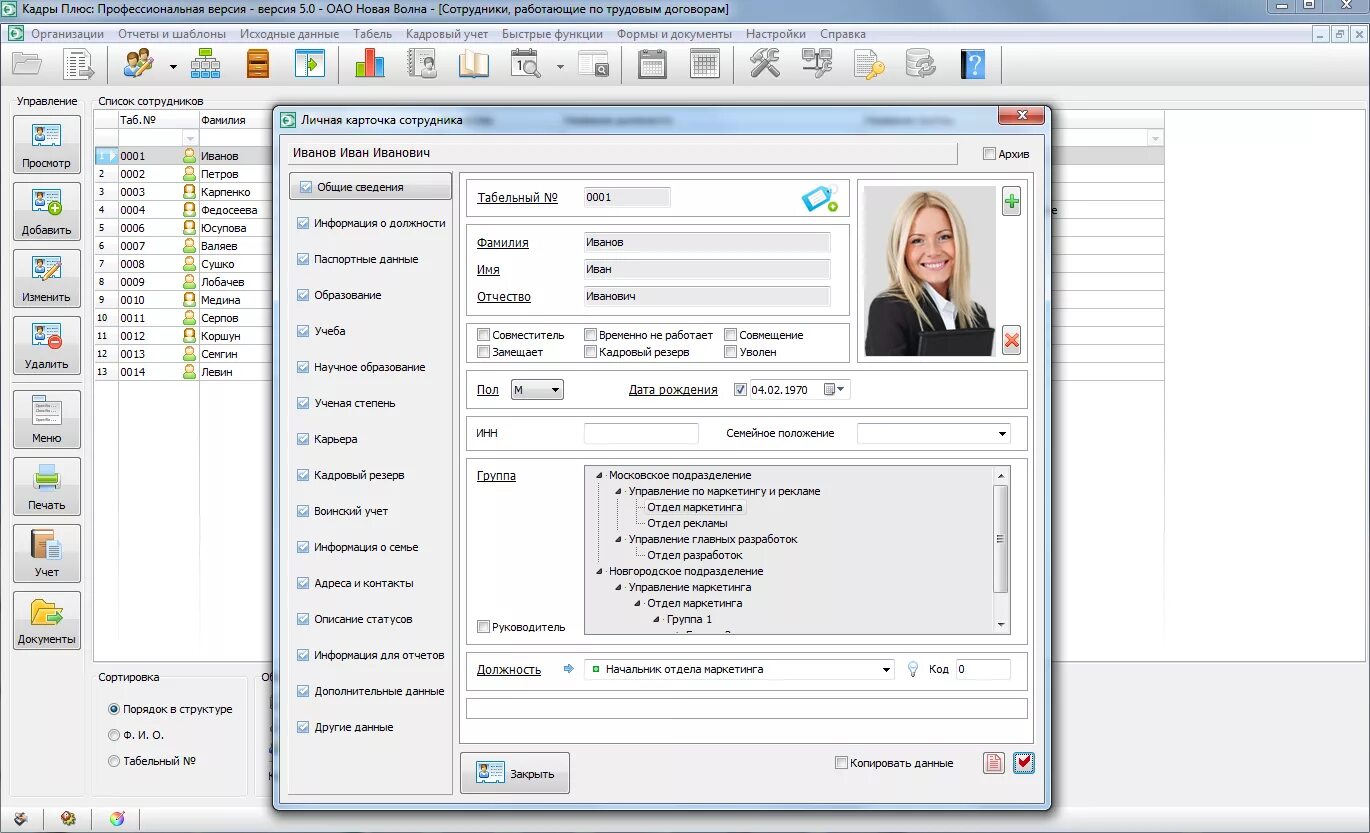Open the organization structure chart icon
The height and width of the screenshot is (833, 1370).
[x=206, y=64]
